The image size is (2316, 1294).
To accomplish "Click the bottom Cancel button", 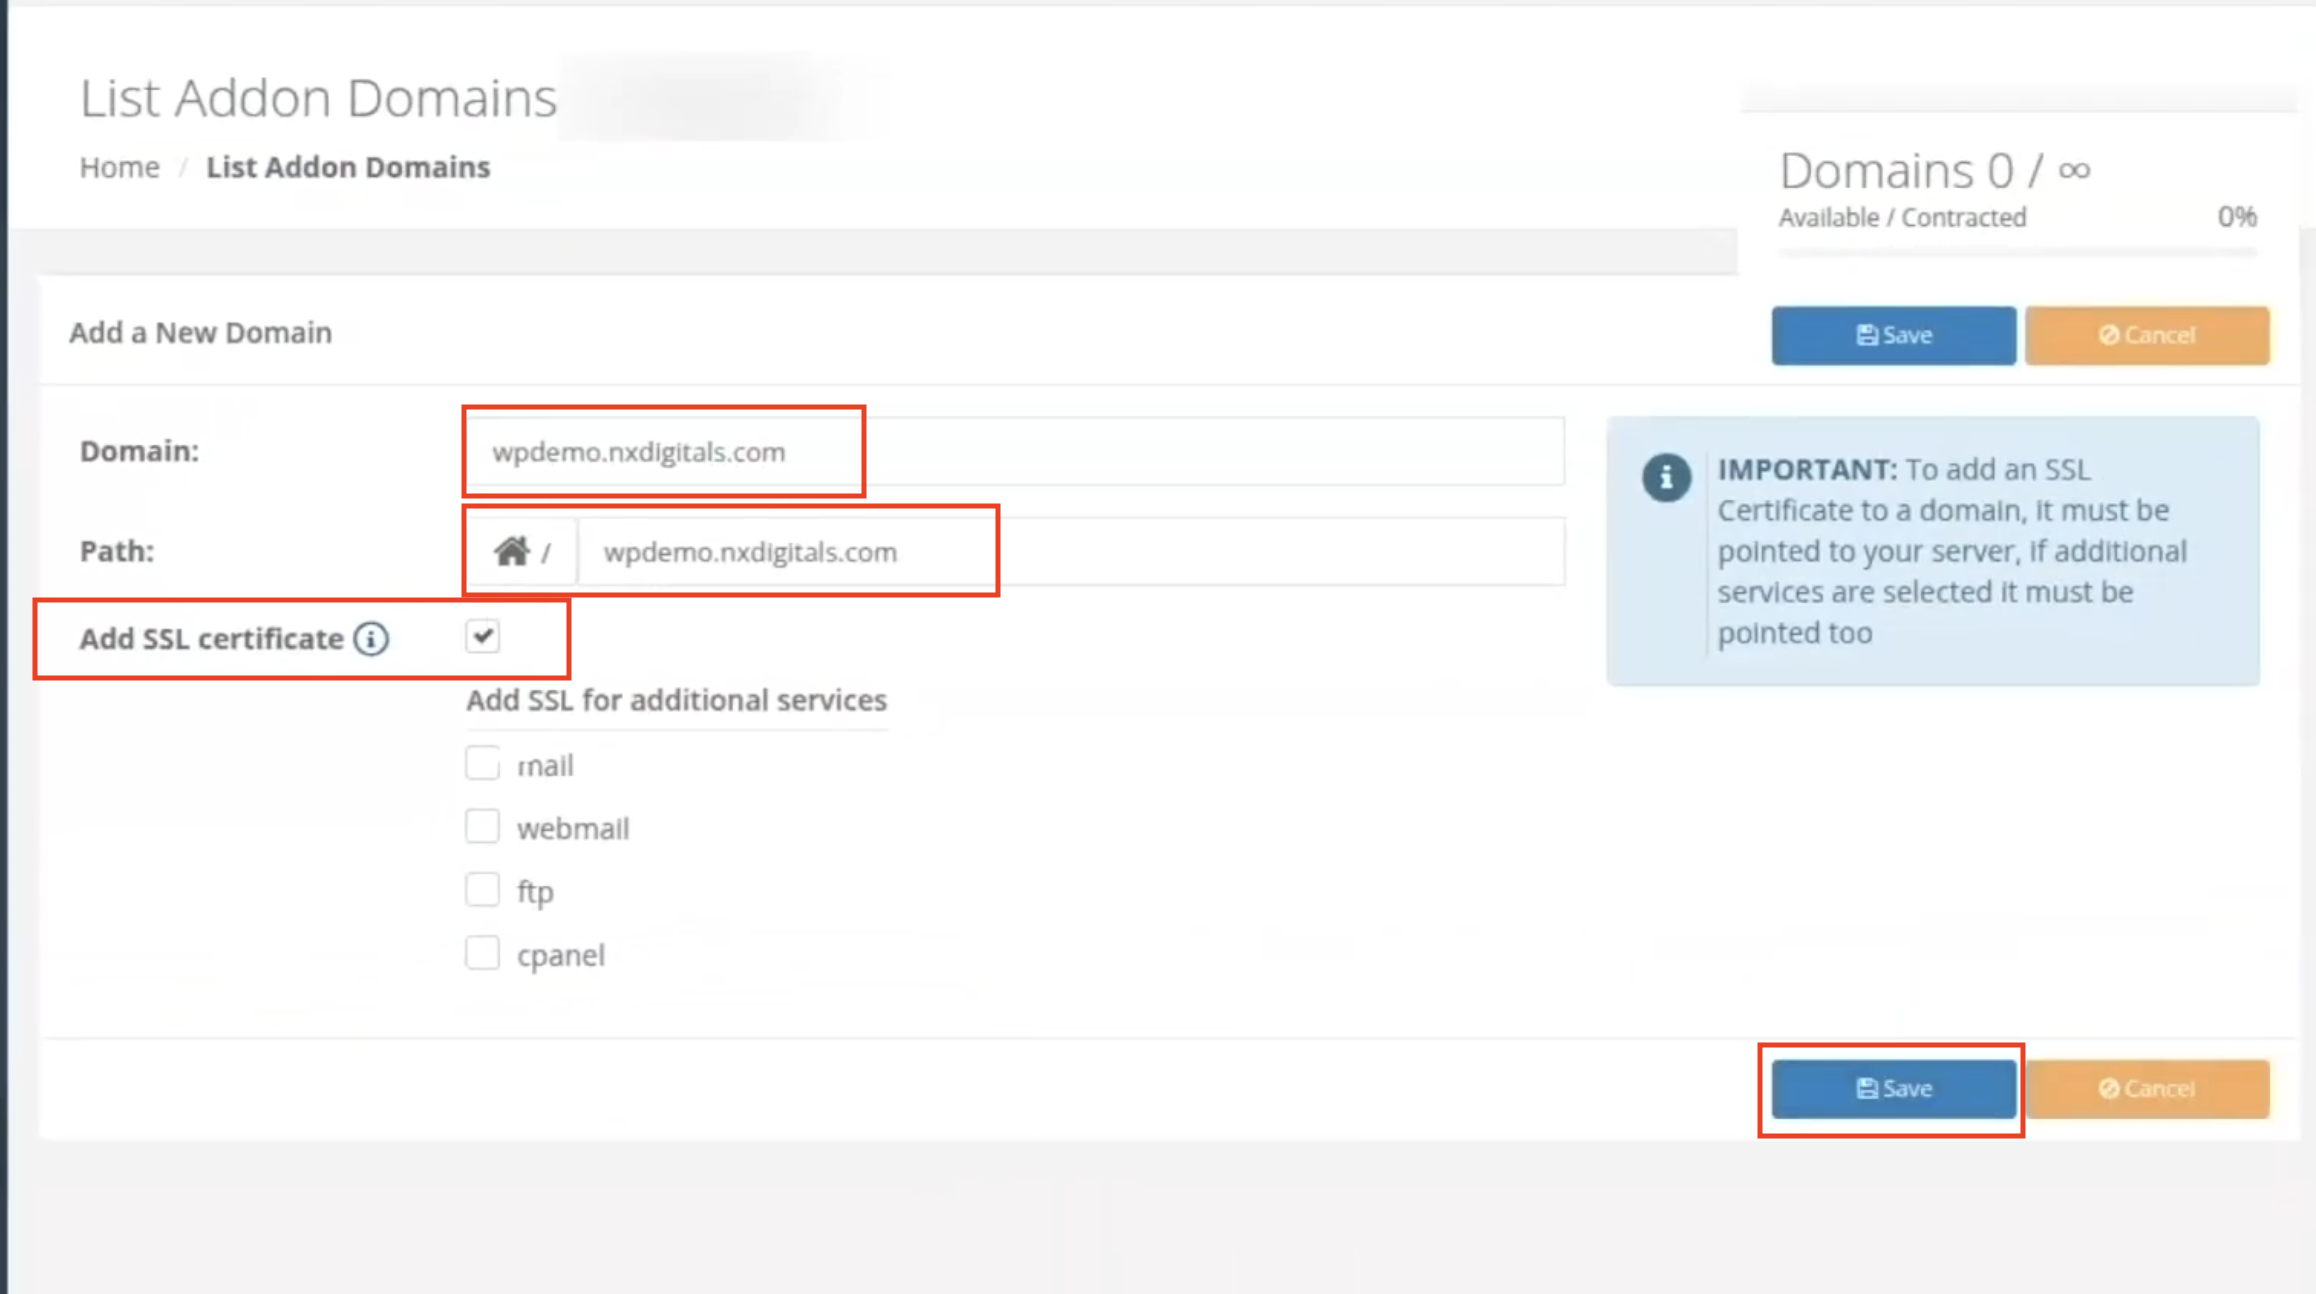I will [x=2147, y=1088].
